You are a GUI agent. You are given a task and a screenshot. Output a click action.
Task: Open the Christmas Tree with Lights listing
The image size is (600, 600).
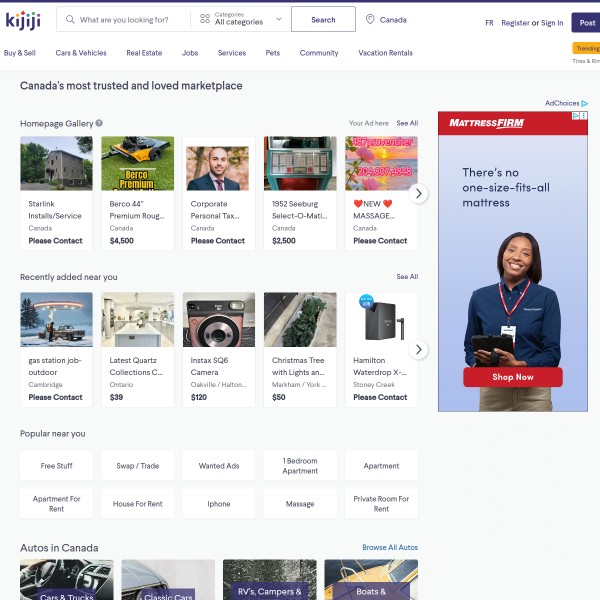300,349
